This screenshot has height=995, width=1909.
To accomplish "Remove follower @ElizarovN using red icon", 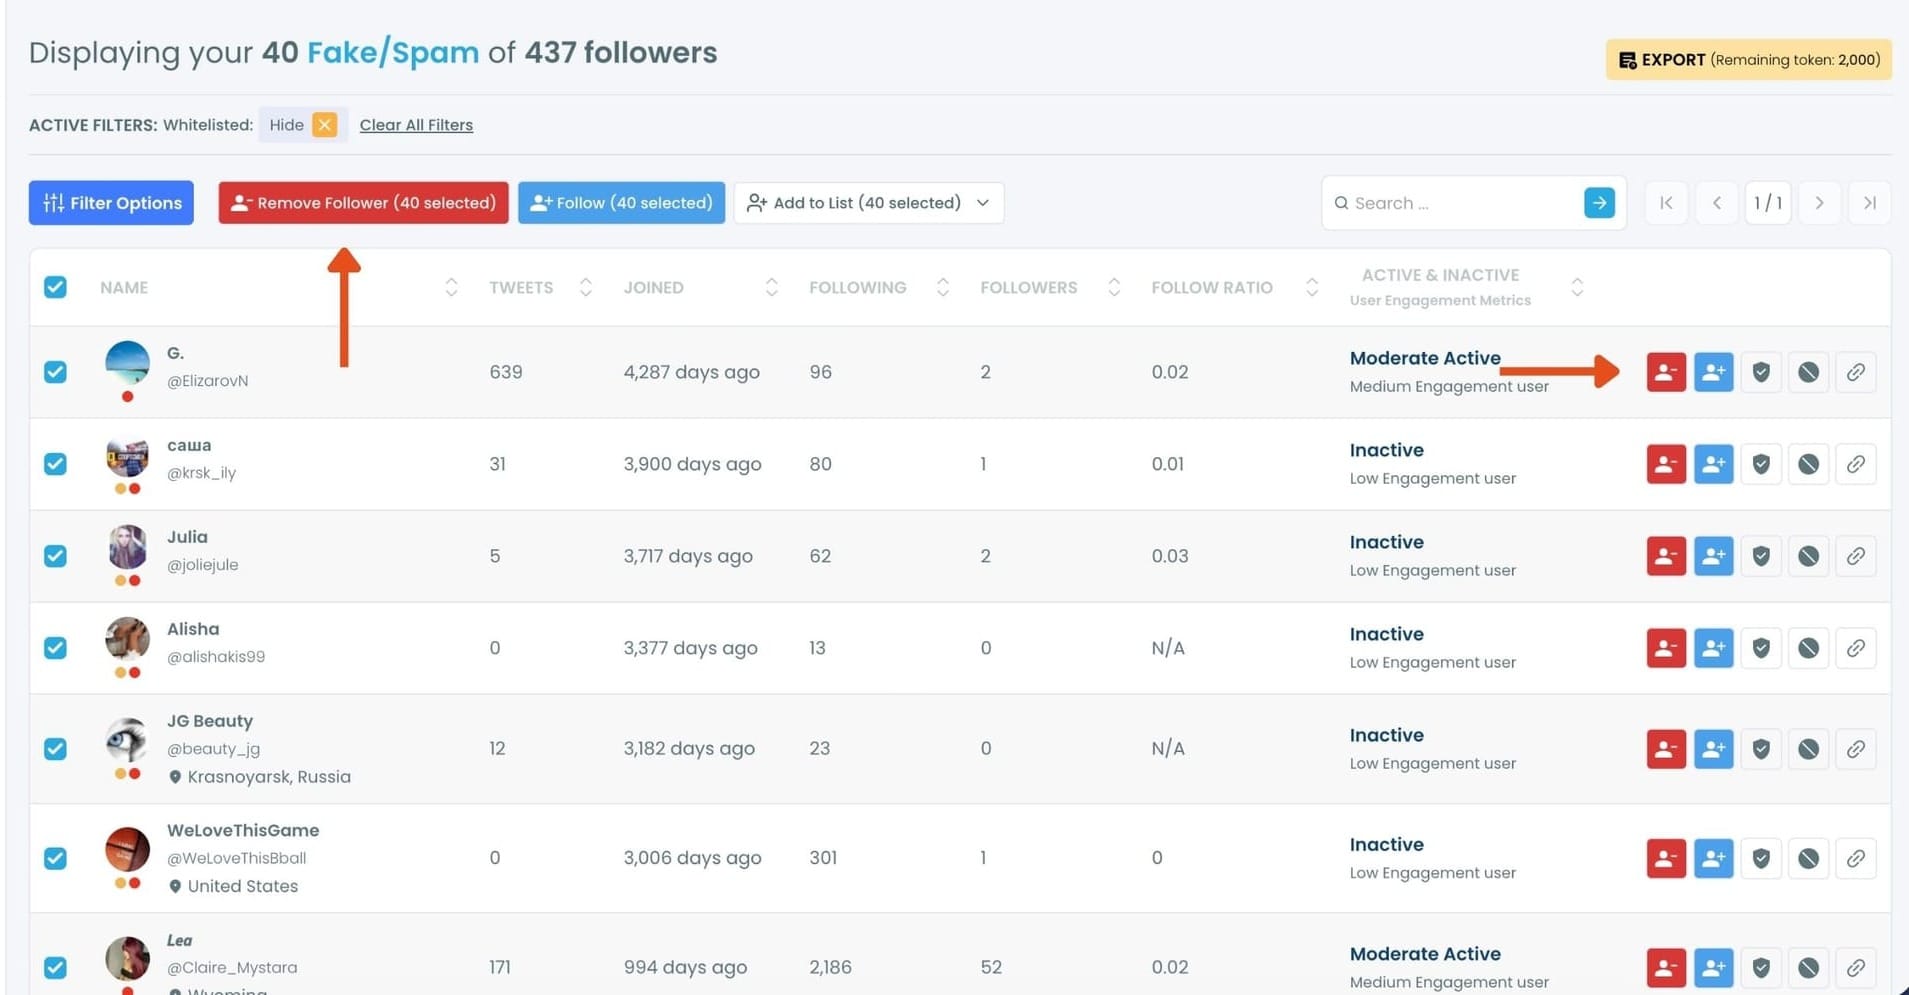I will coord(1664,371).
